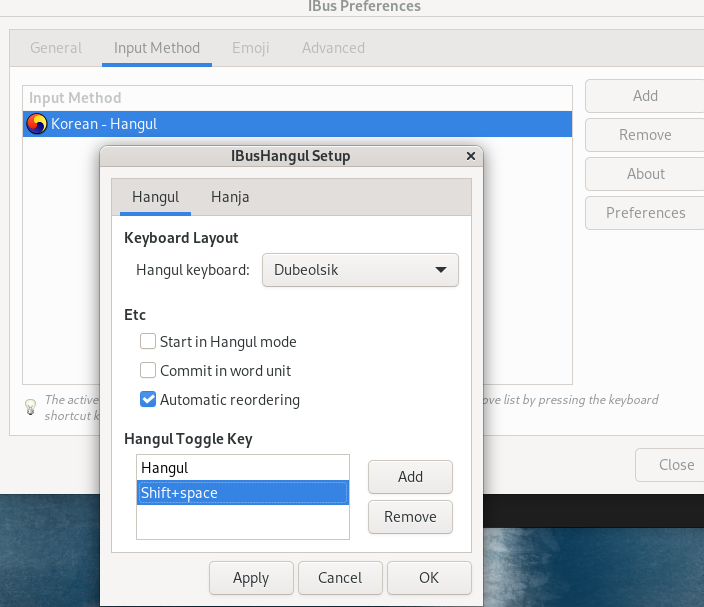Viewport: 704px width, 607px height.
Task: Click the Apply button
Action: click(251, 578)
